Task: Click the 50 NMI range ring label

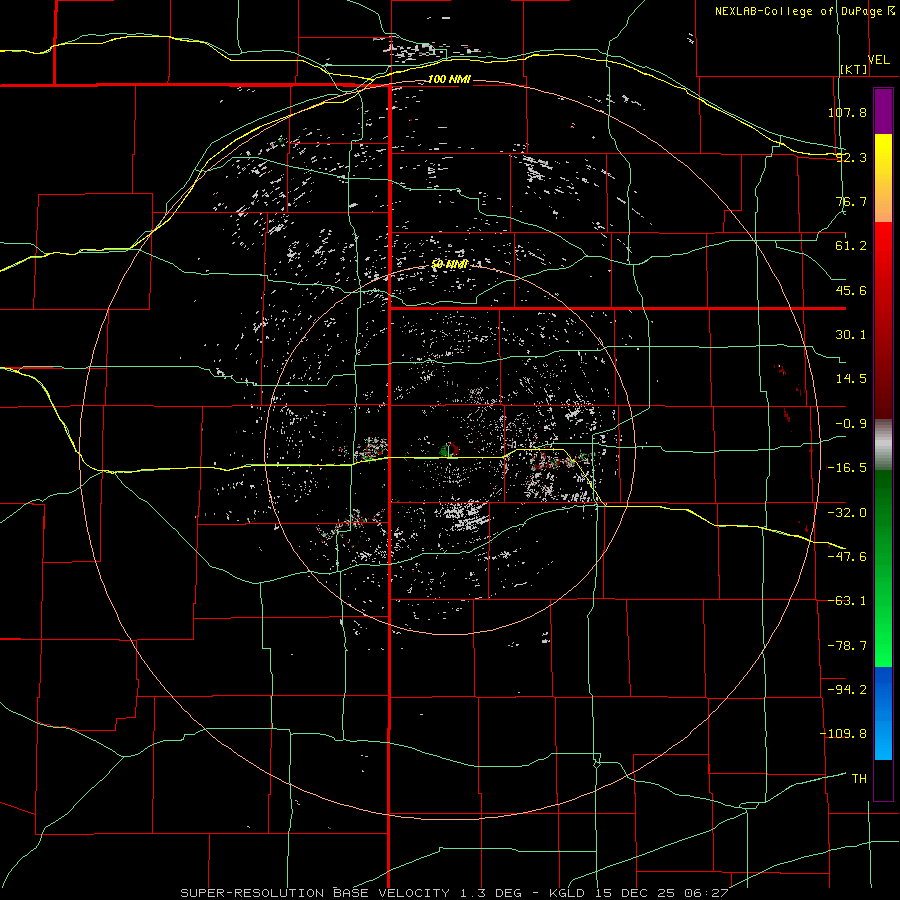Action: [x=449, y=264]
